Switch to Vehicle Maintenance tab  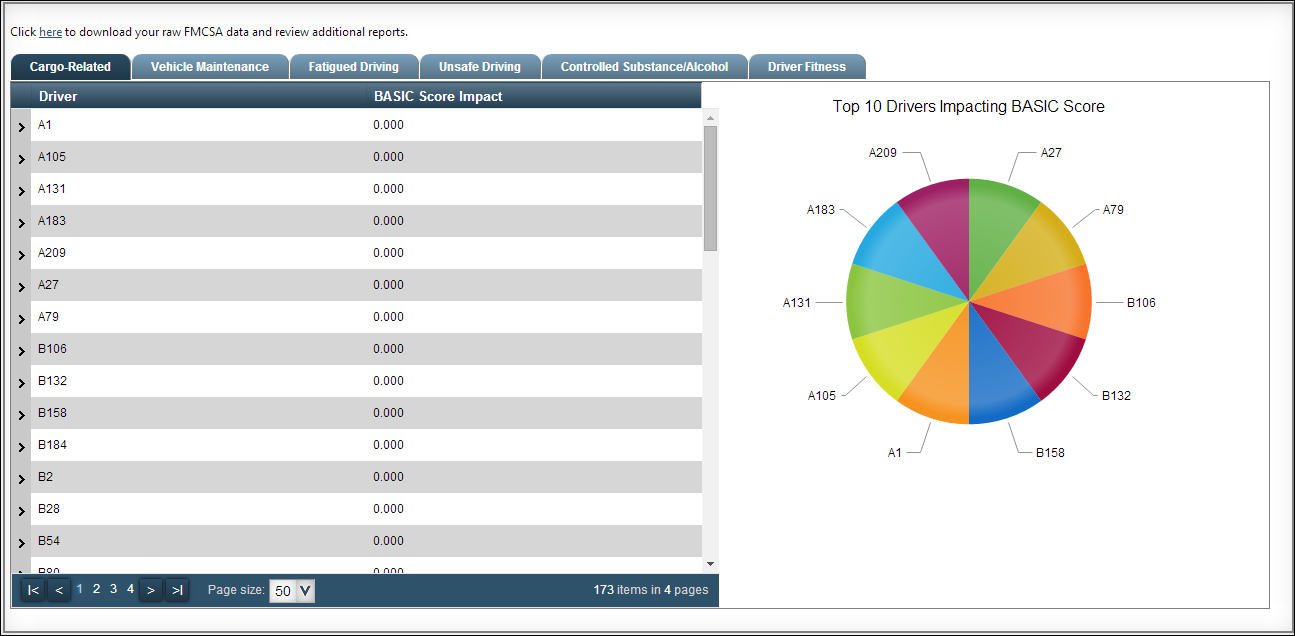[210, 67]
